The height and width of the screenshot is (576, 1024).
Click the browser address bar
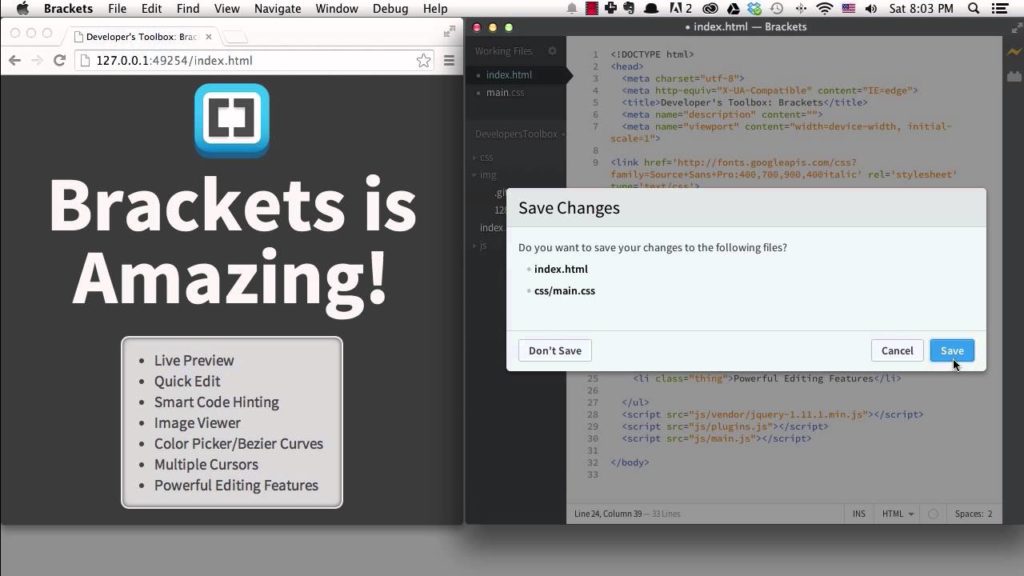click(255, 60)
